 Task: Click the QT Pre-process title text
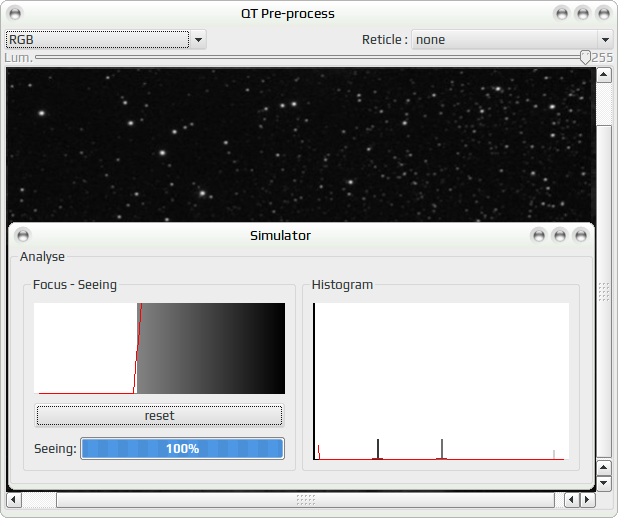coord(288,14)
